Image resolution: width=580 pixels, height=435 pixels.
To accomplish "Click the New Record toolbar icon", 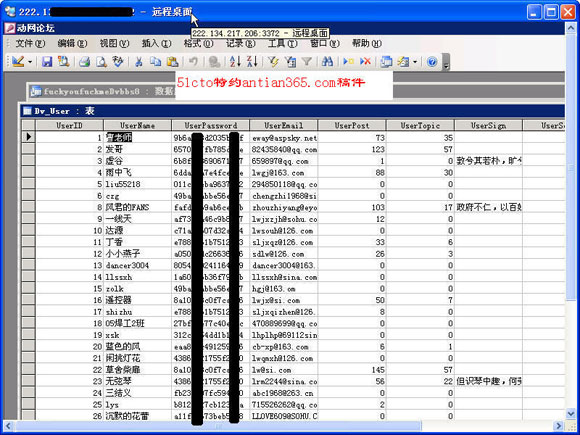I will [x=348, y=61].
